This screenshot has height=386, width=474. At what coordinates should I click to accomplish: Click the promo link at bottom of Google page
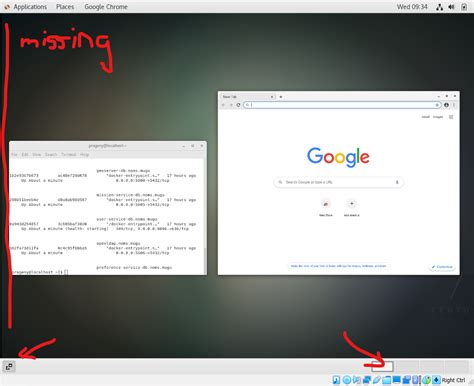click(x=338, y=266)
